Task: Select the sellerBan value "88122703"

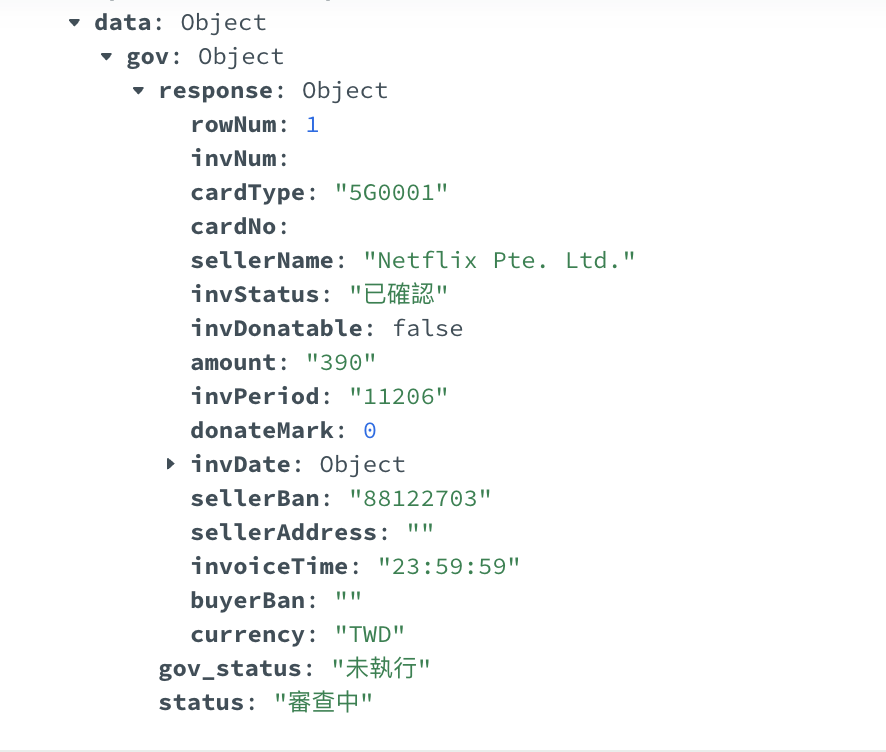Action: (420, 498)
